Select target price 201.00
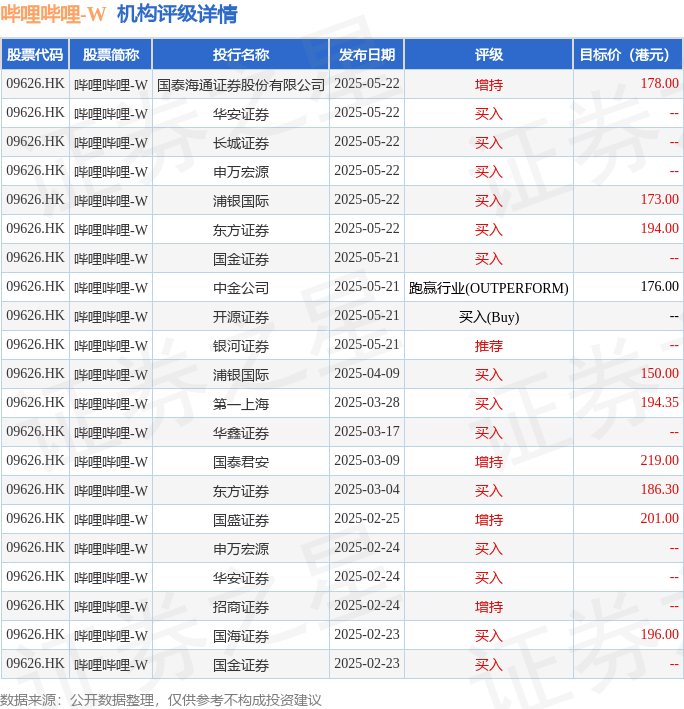684x709 pixels. [660, 518]
